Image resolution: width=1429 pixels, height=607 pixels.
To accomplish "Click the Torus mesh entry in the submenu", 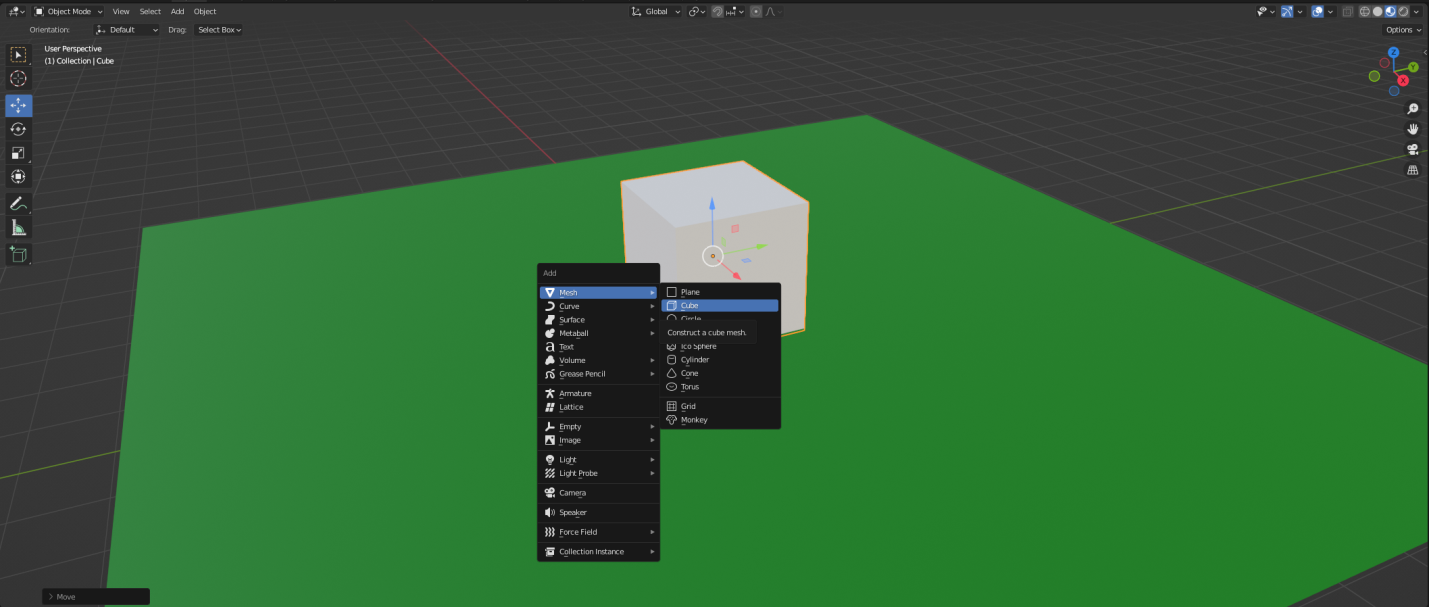I will pyautogui.click(x=721, y=387).
